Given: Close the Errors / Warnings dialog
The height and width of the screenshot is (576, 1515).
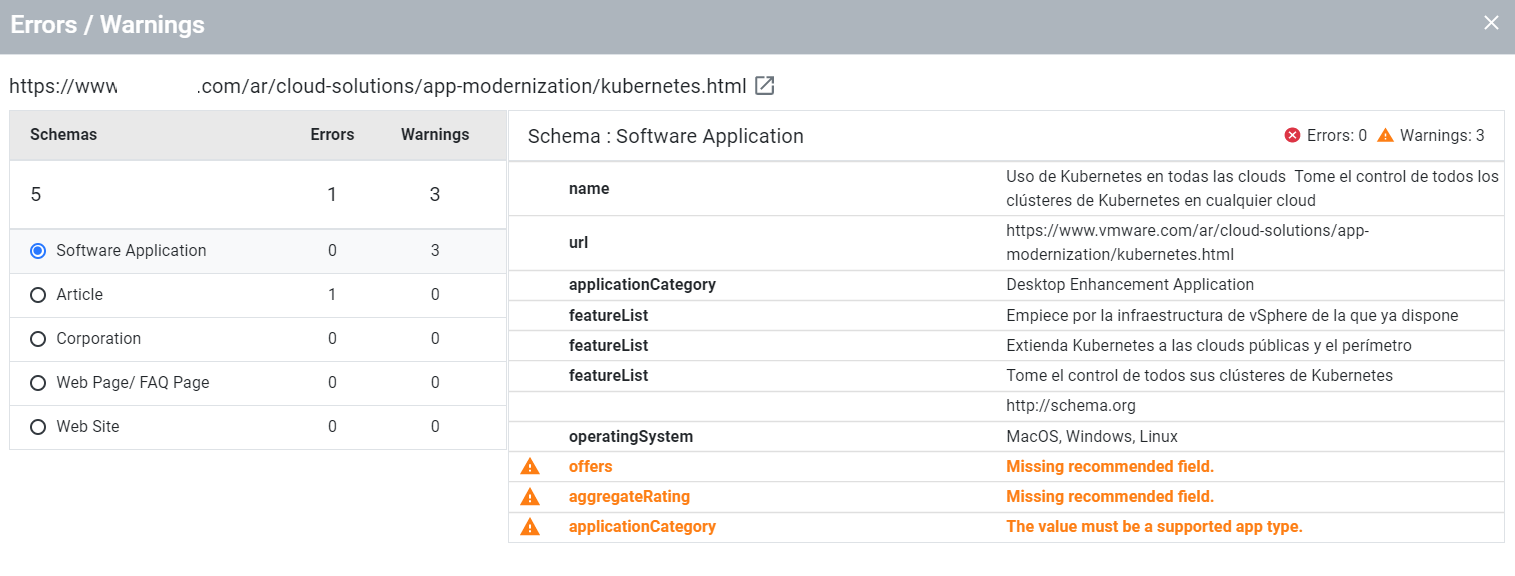Looking at the screenshot, I should (x=1491, y=23).
